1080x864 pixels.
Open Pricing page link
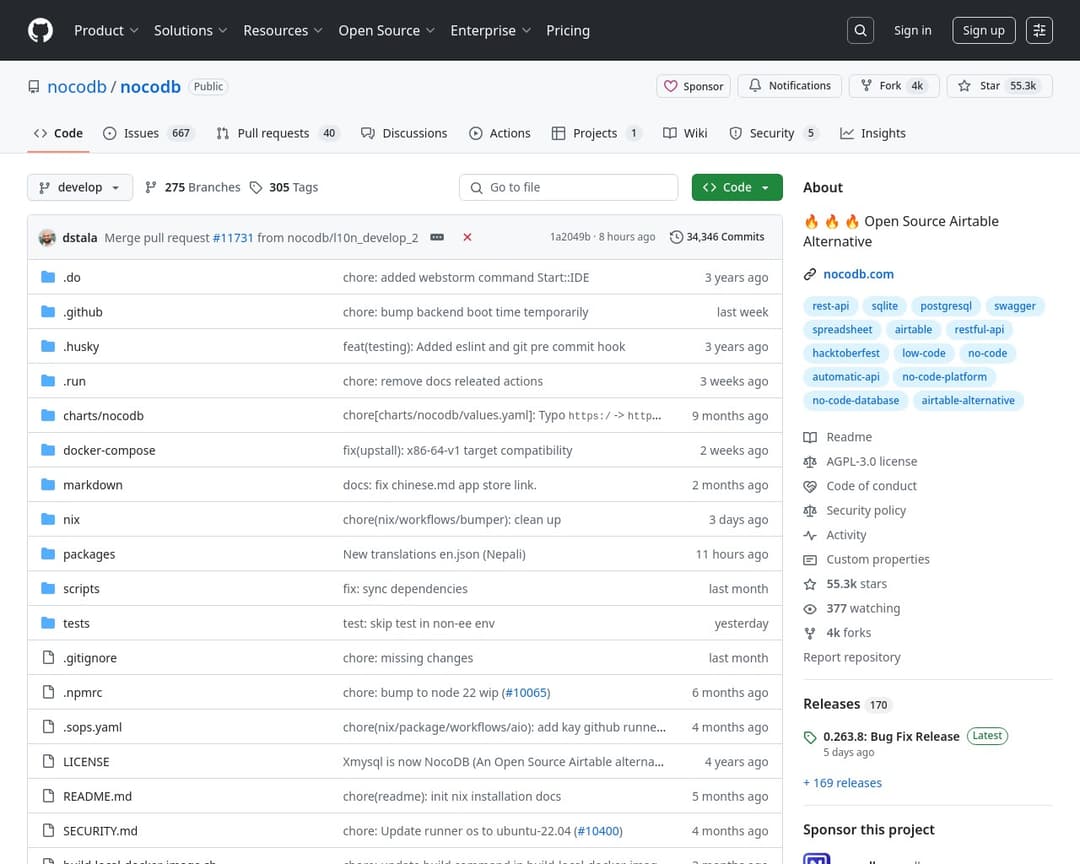click(568, 30)
